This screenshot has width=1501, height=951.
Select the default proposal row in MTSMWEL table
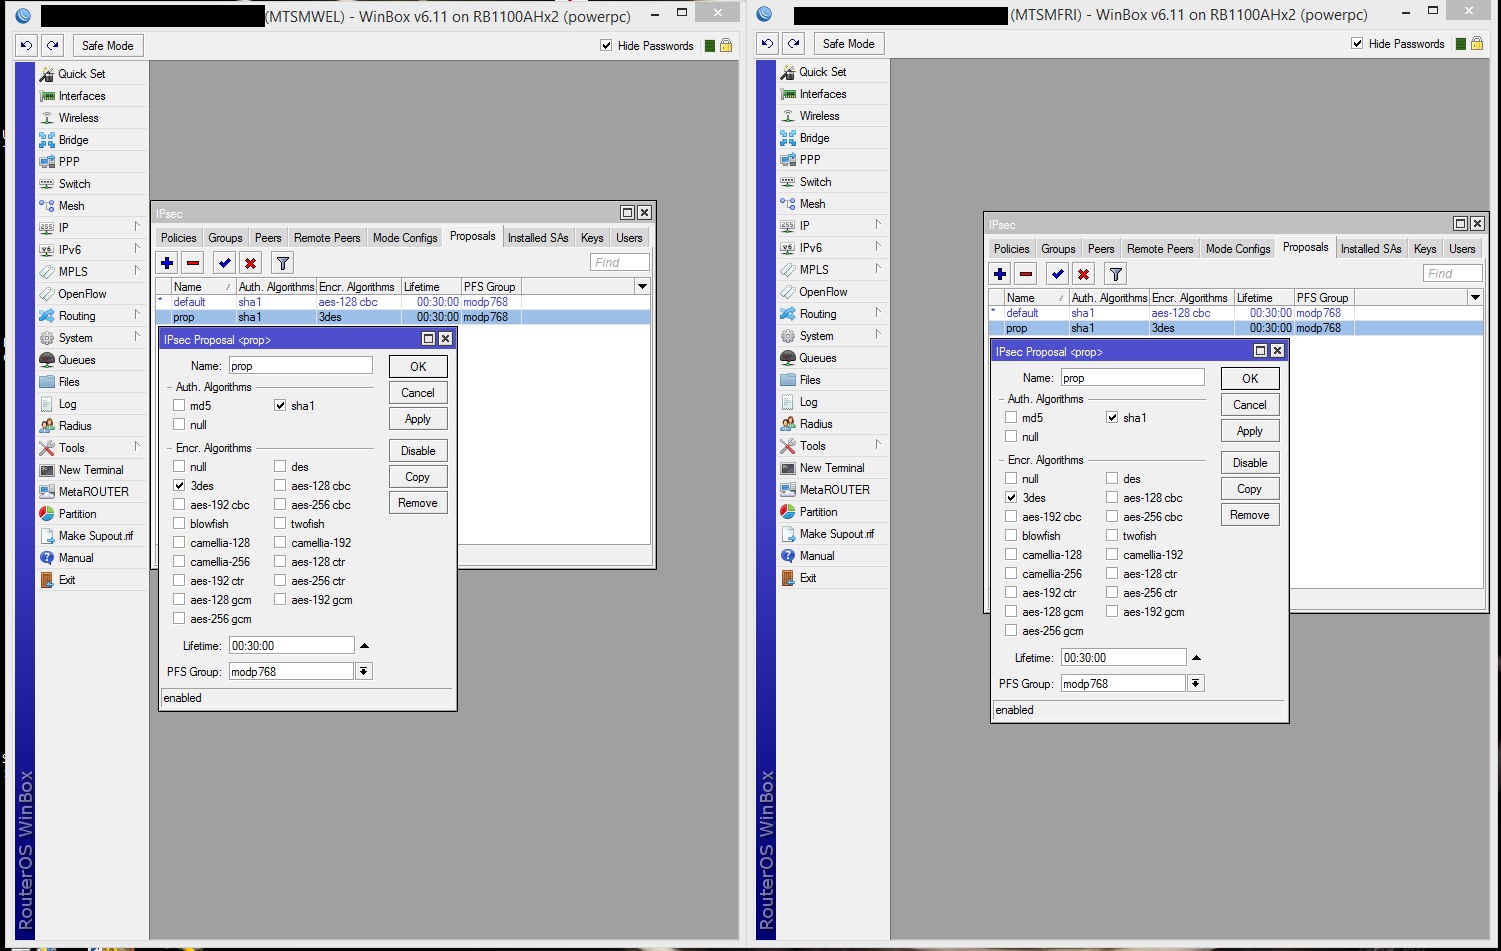(x=404, y=302)
